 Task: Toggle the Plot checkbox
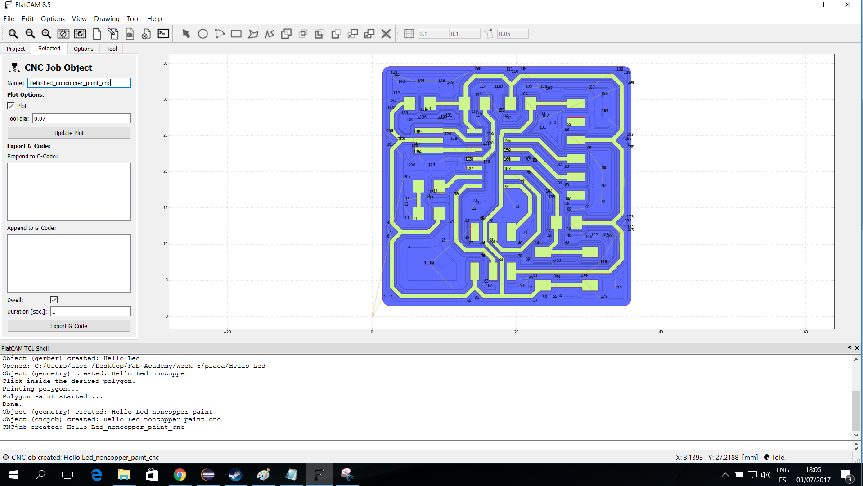coord(11,105)
